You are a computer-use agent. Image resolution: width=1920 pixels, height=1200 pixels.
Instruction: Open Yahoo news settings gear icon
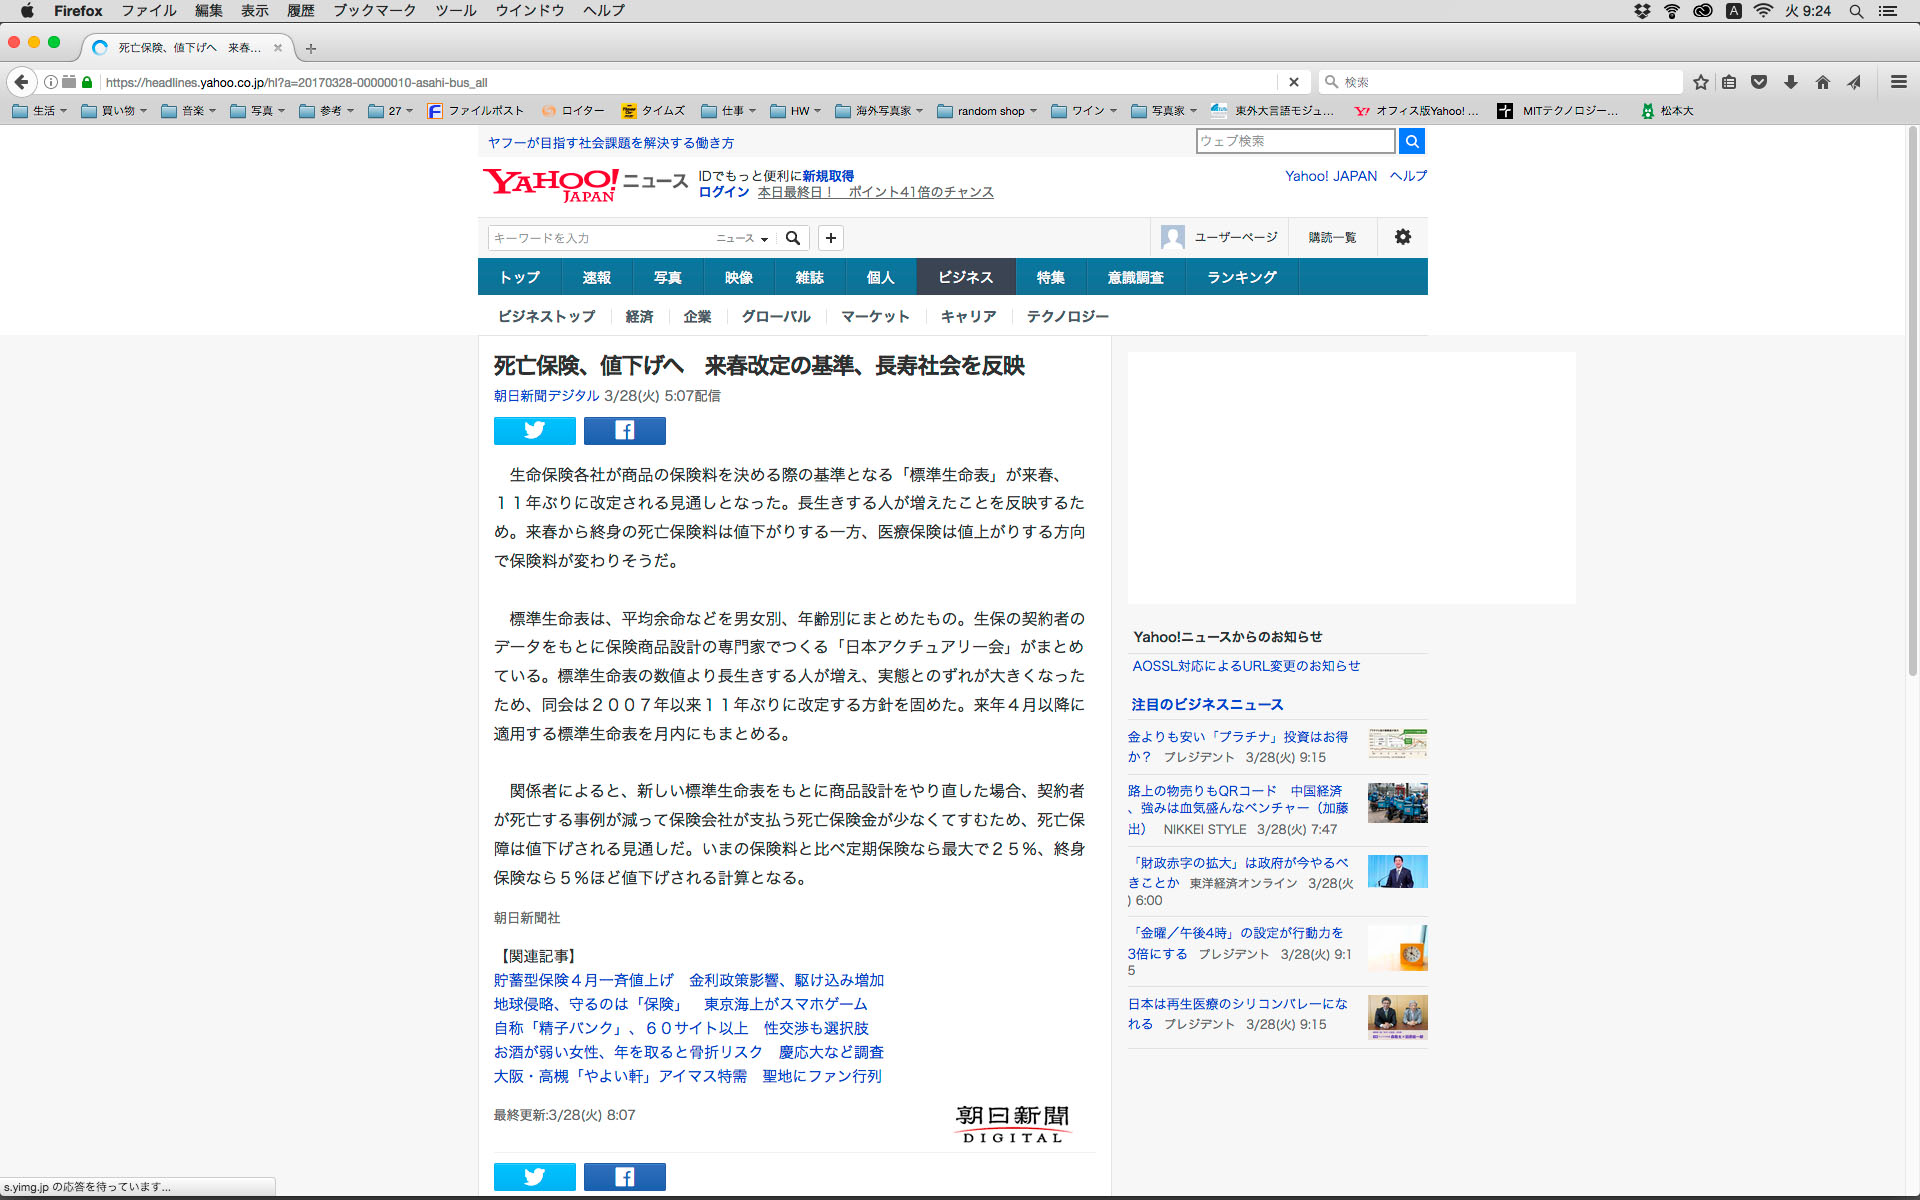tap(1402, 237)
